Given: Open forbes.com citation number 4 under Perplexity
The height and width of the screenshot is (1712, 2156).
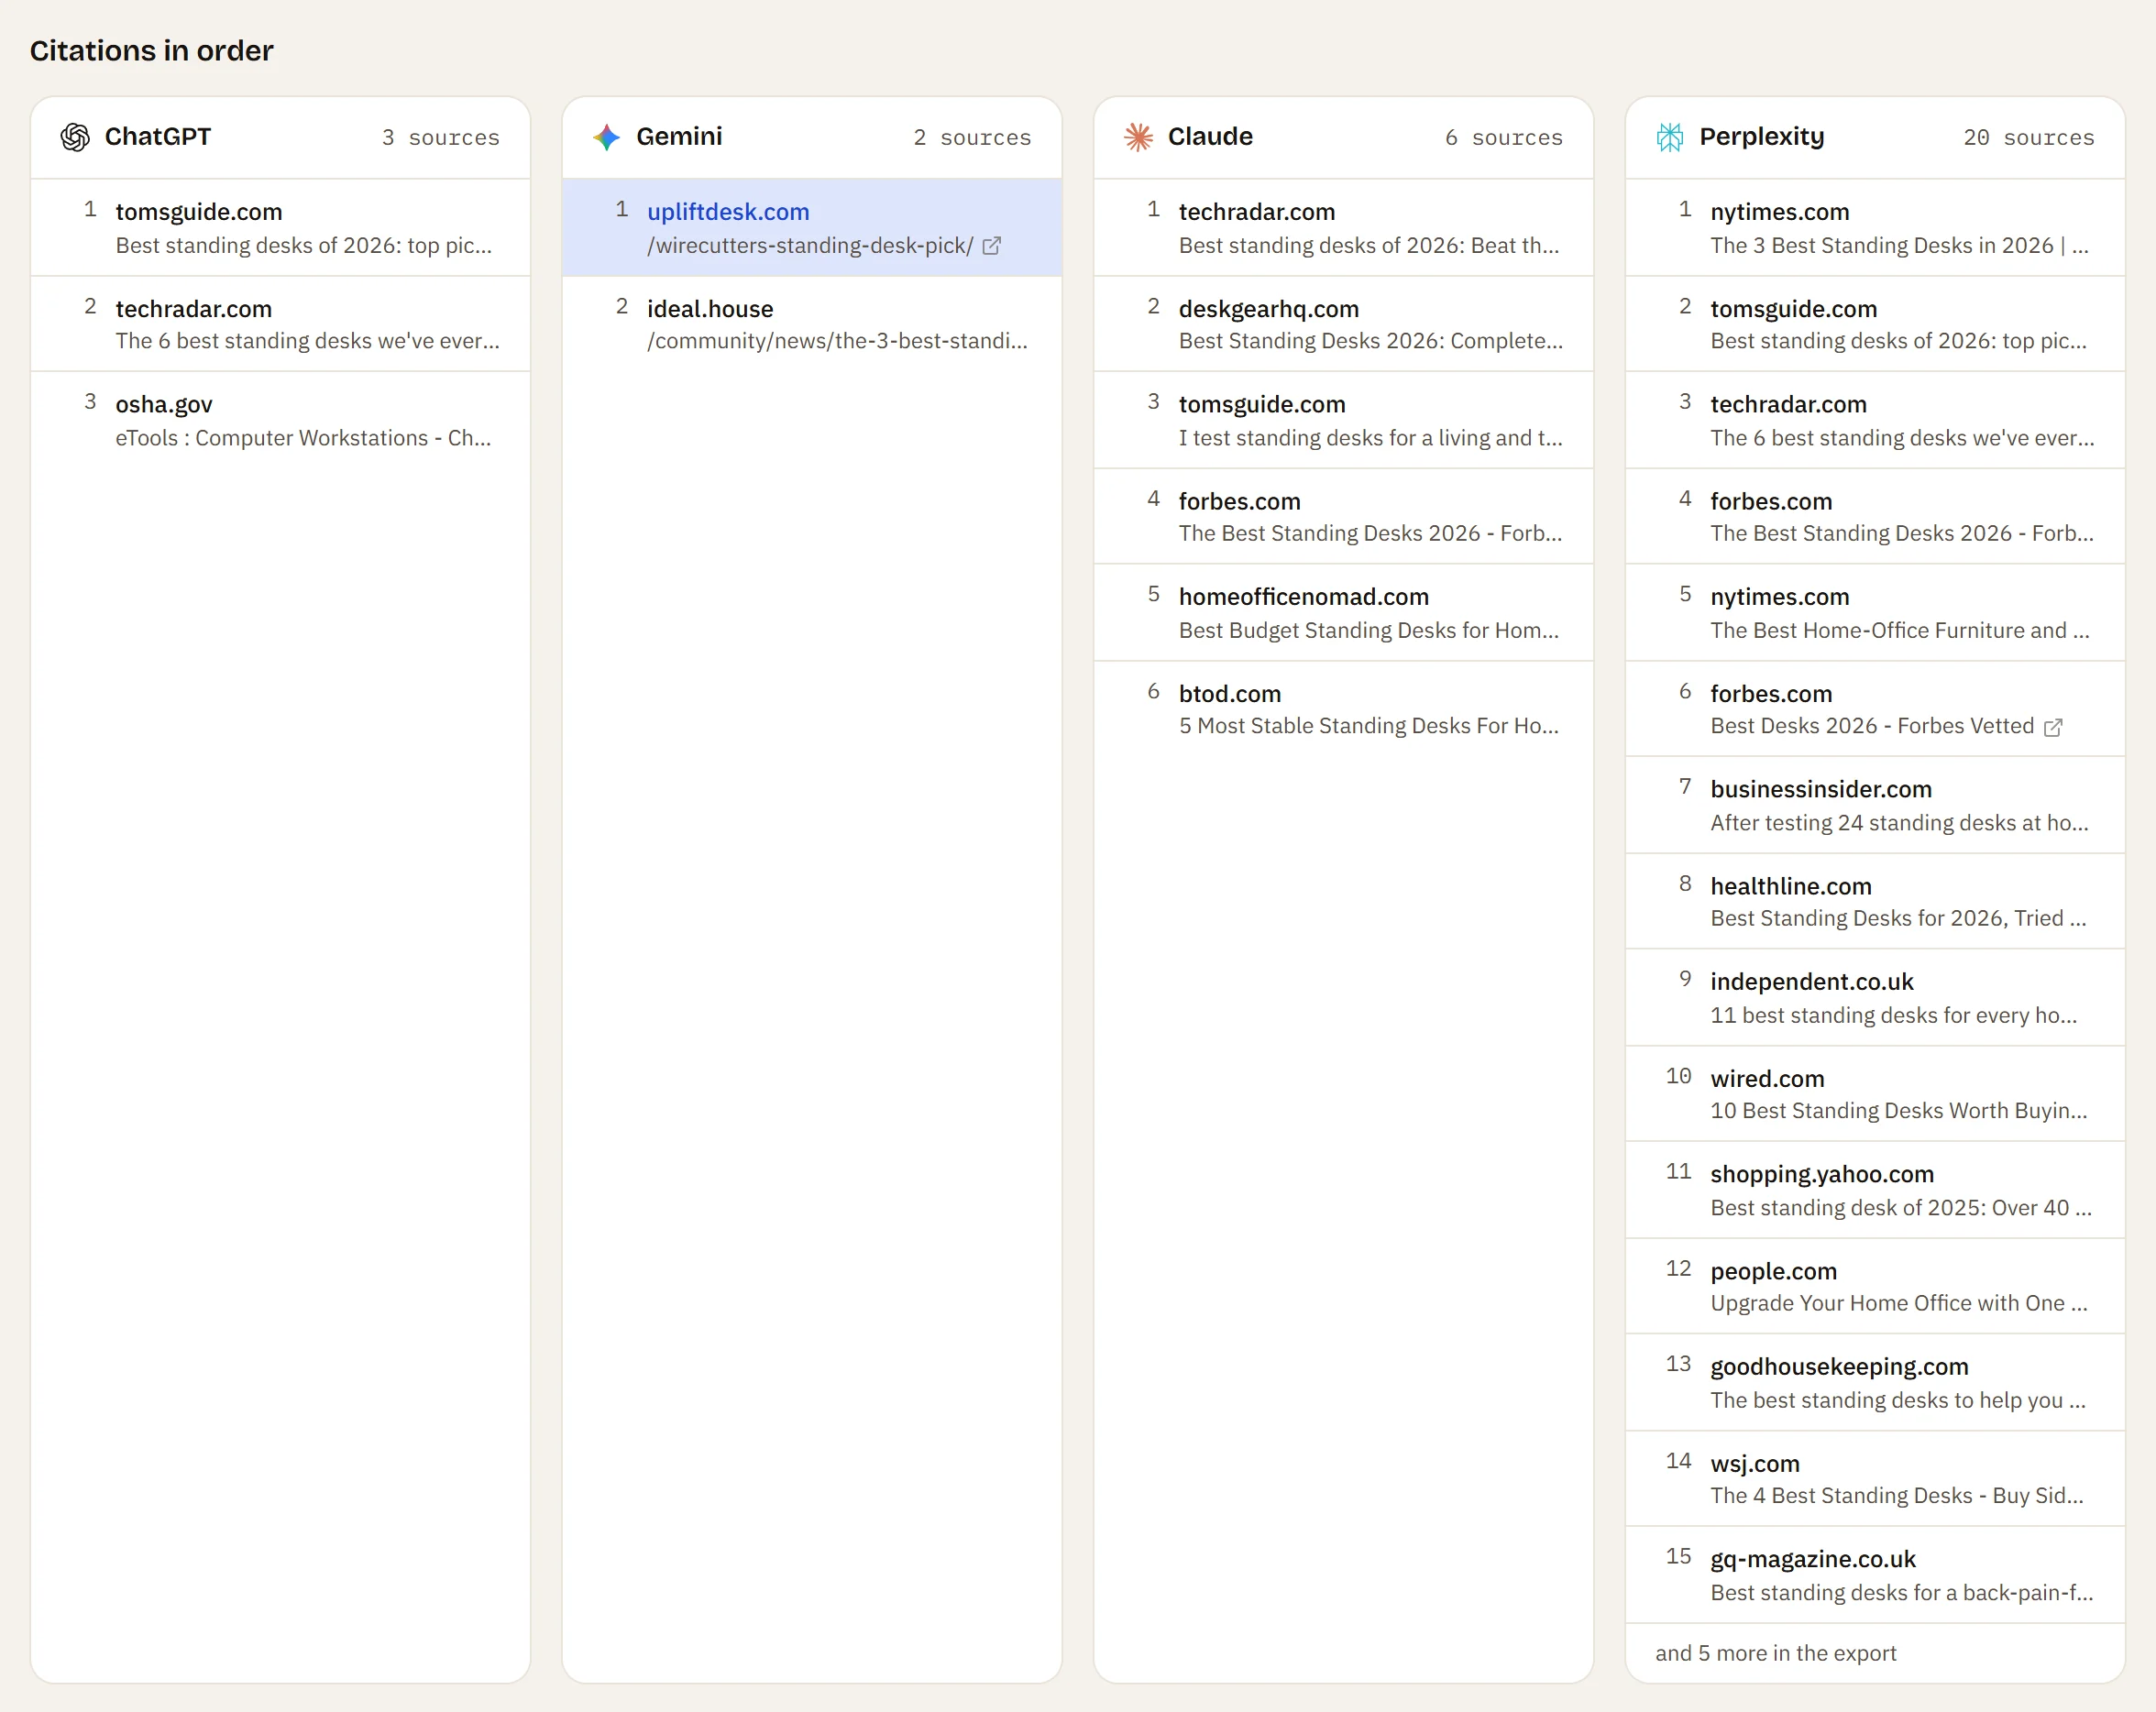Looking at the screenshot, I should (1875, 517).
